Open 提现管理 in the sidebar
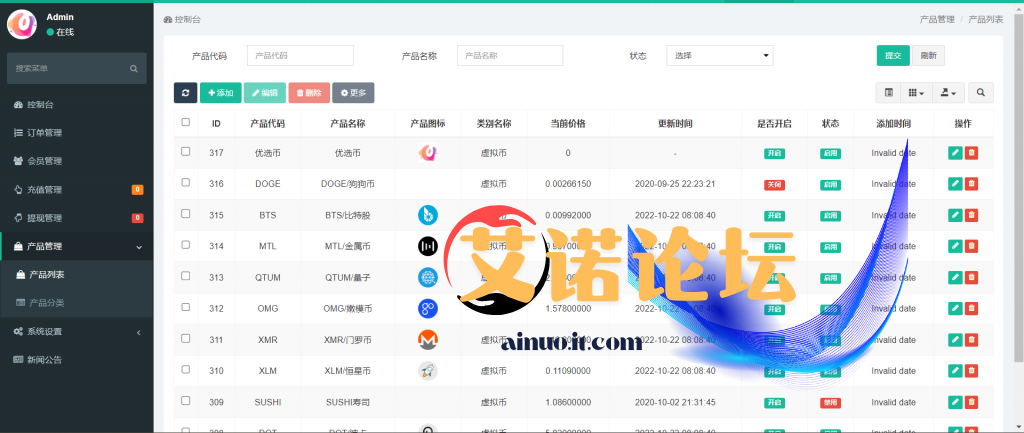Screen dimensions: 1024x433 click(x=76, y=218)
